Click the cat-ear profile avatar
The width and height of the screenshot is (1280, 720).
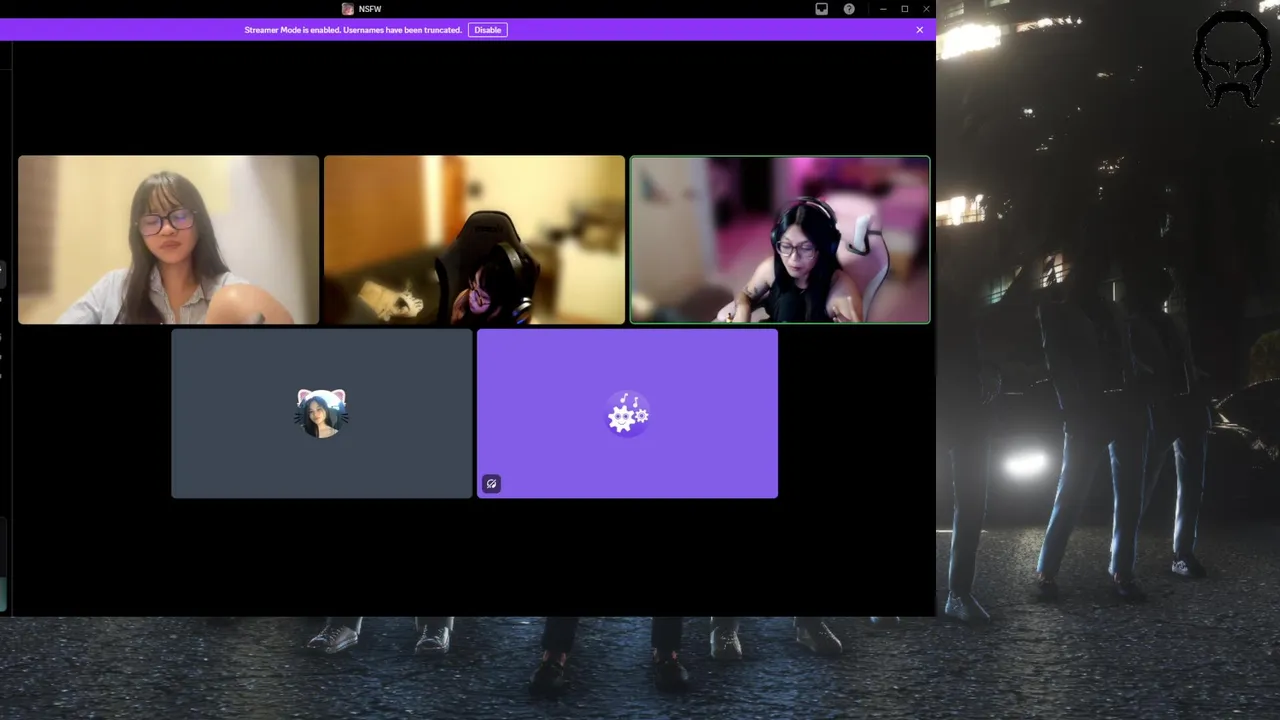coord(321,413)
